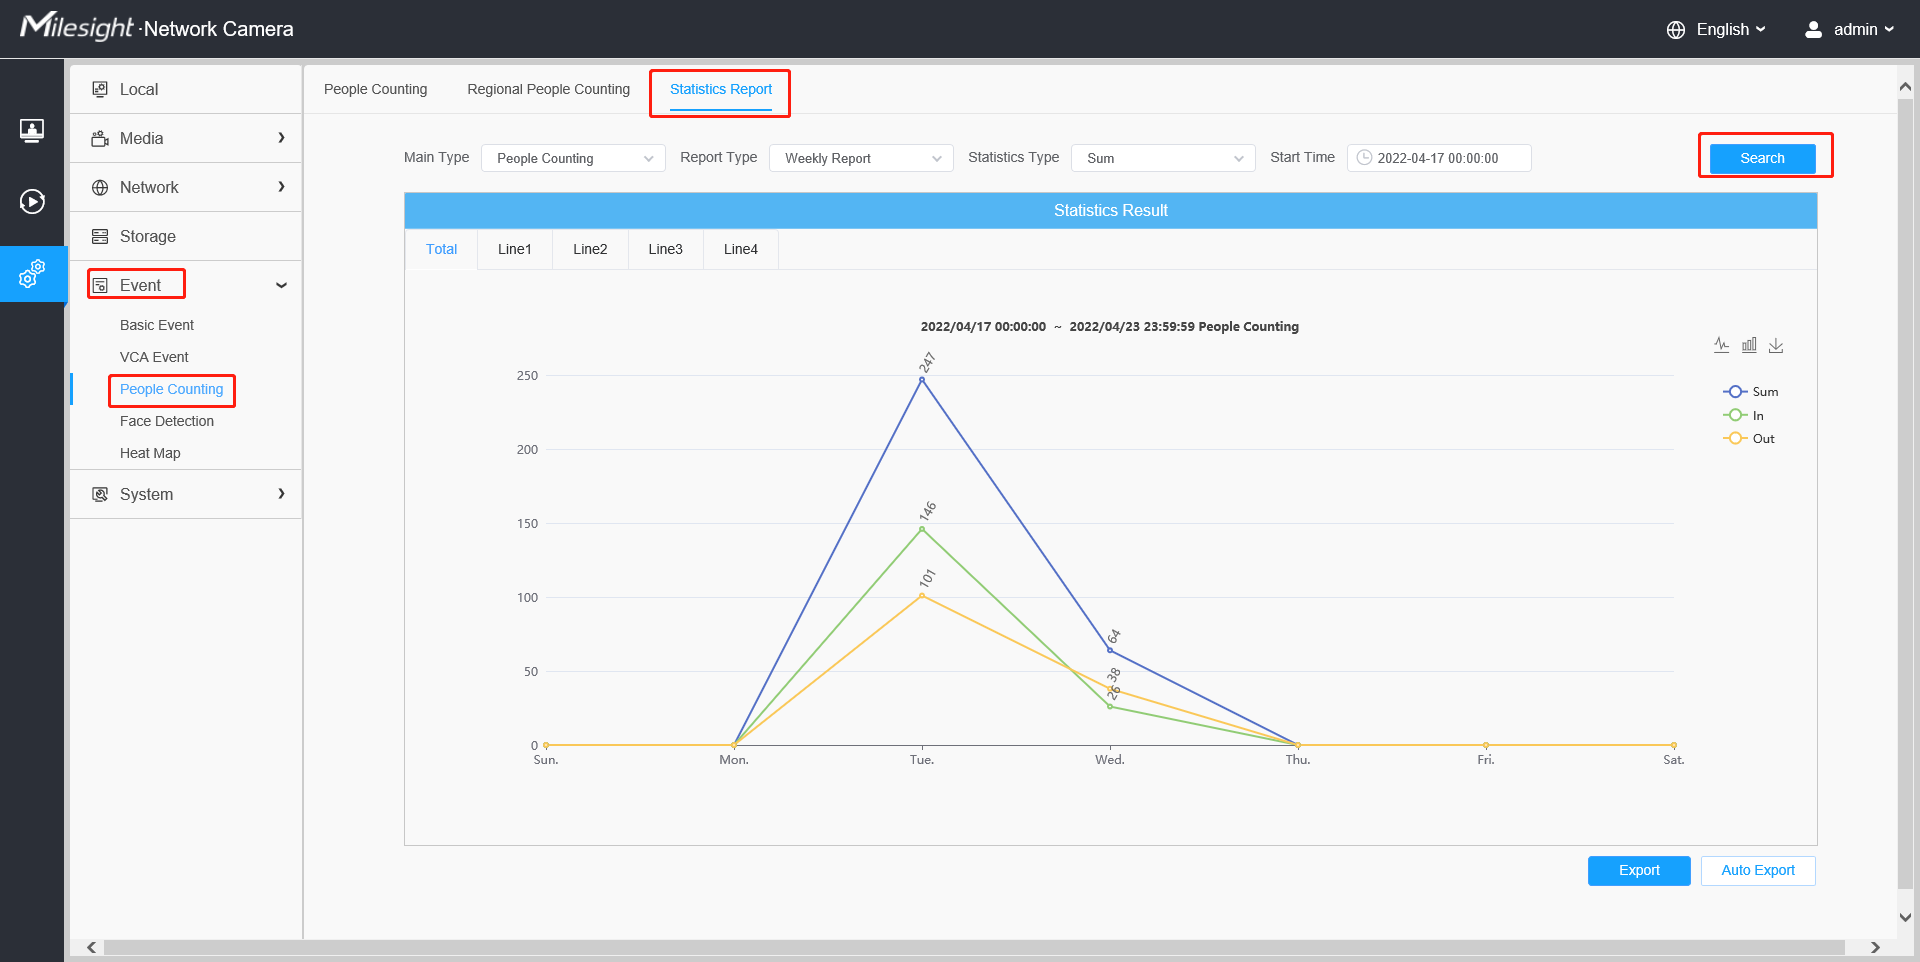This screenshot has height=962, width=1920.
Task: Select the Line3 result tab
Action: coord(665,249)
